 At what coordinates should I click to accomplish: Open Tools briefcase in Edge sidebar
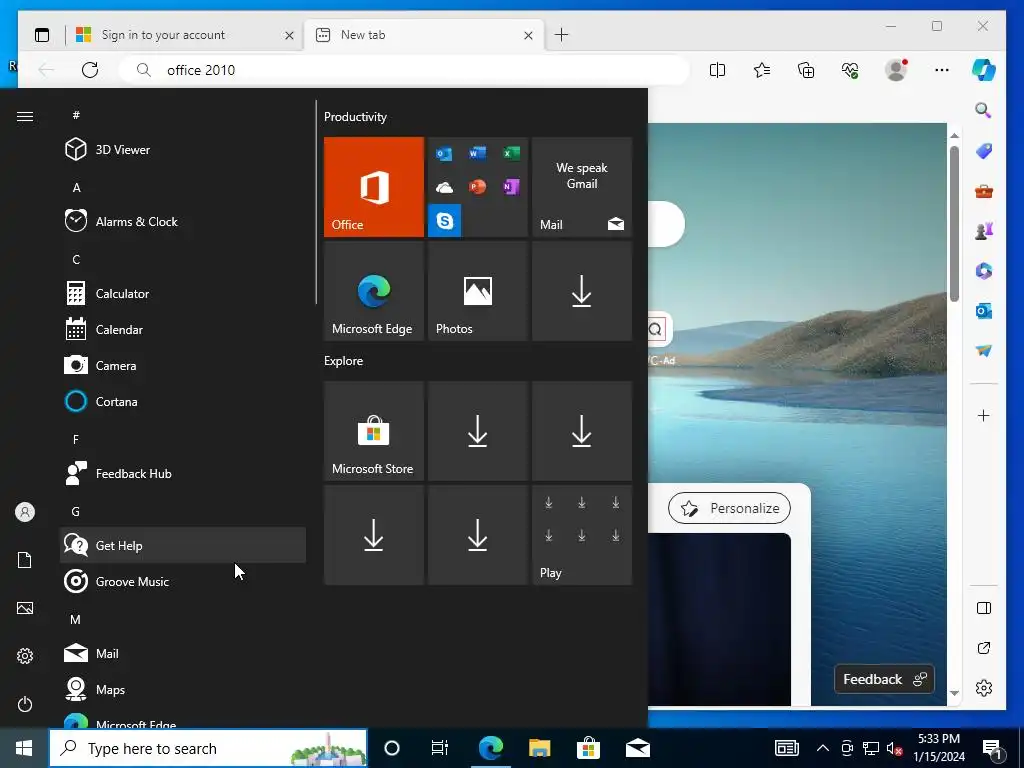tap(984, 191)
